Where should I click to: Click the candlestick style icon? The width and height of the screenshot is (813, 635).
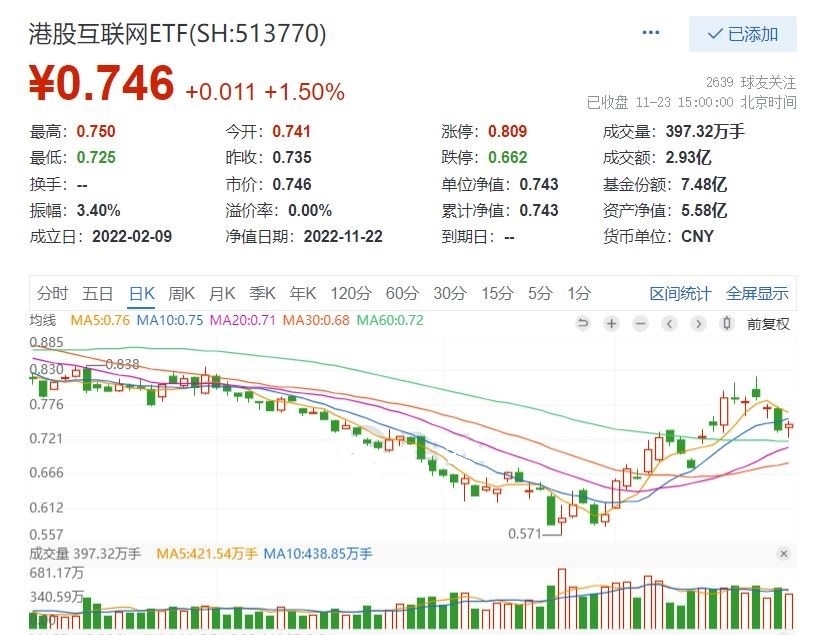727,323
